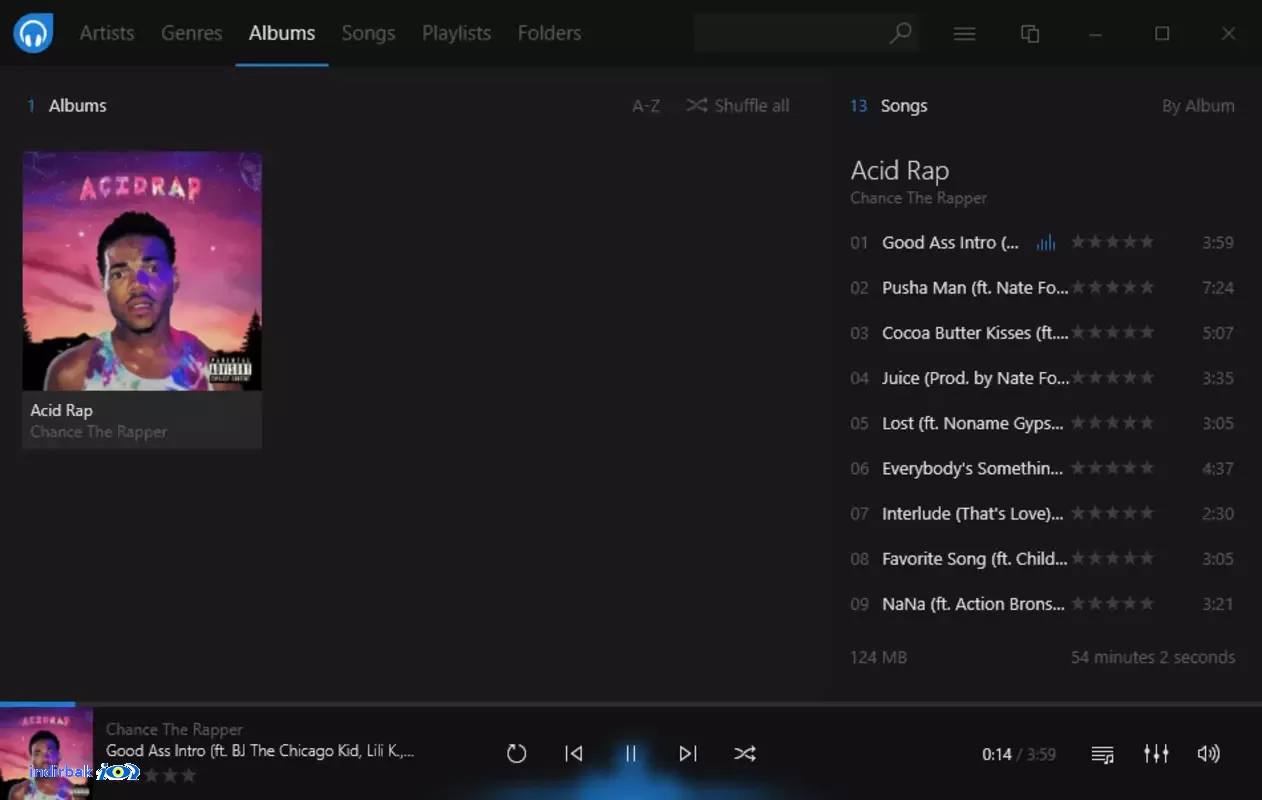Click now playing title Good Ass Intro
1262x800 pixels.
tap(260, 750)
